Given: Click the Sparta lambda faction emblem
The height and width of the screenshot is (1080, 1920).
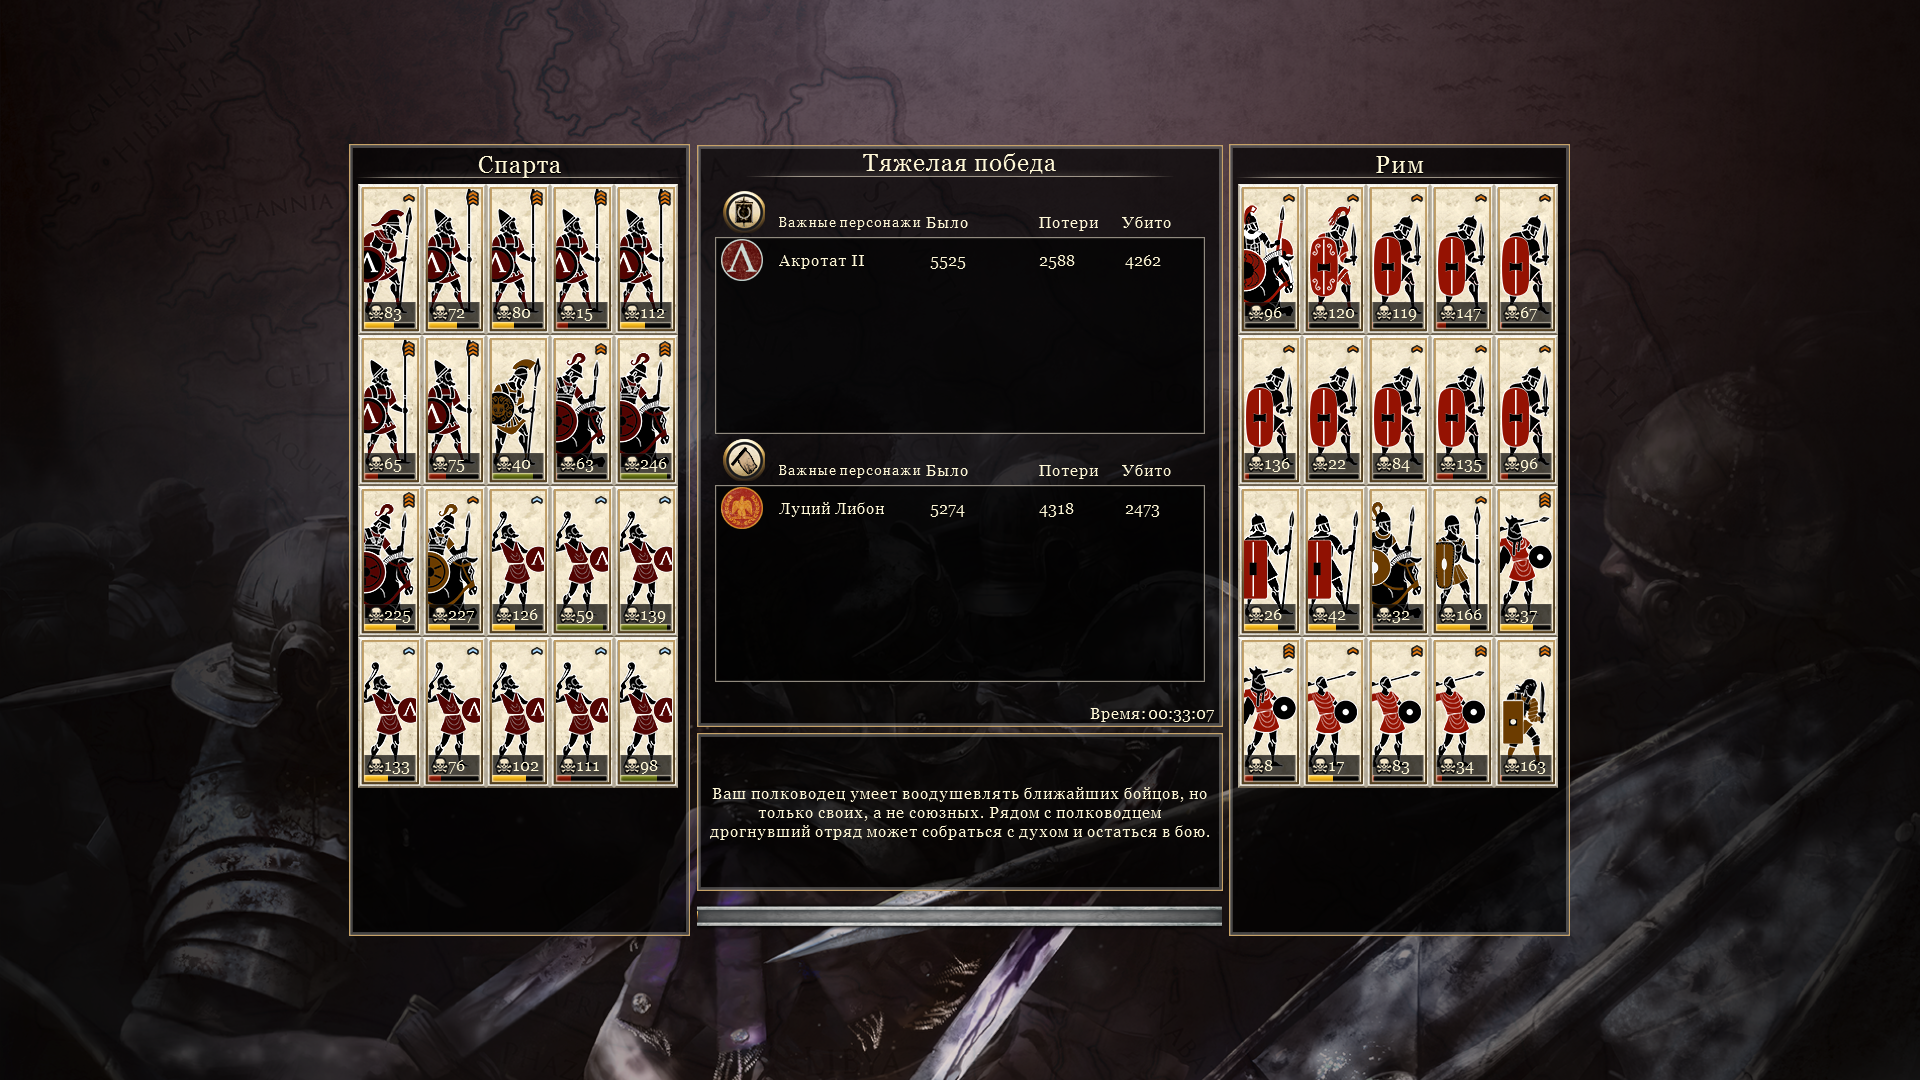Looking at the screenshot, I should pyautogui.click(x=742, y=260).
